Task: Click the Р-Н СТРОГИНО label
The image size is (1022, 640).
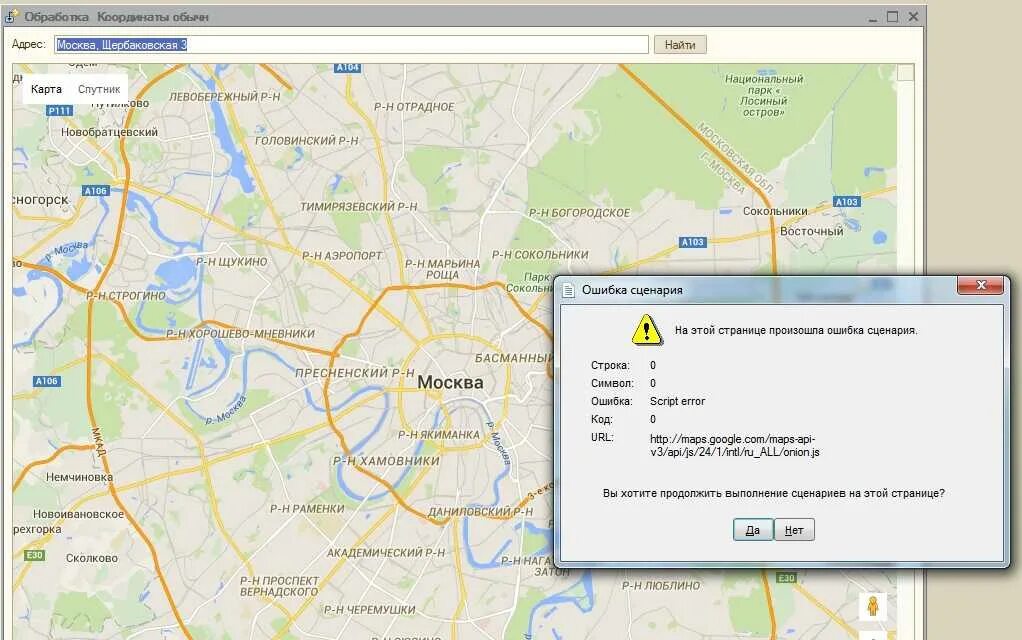Action: point(126,296)
